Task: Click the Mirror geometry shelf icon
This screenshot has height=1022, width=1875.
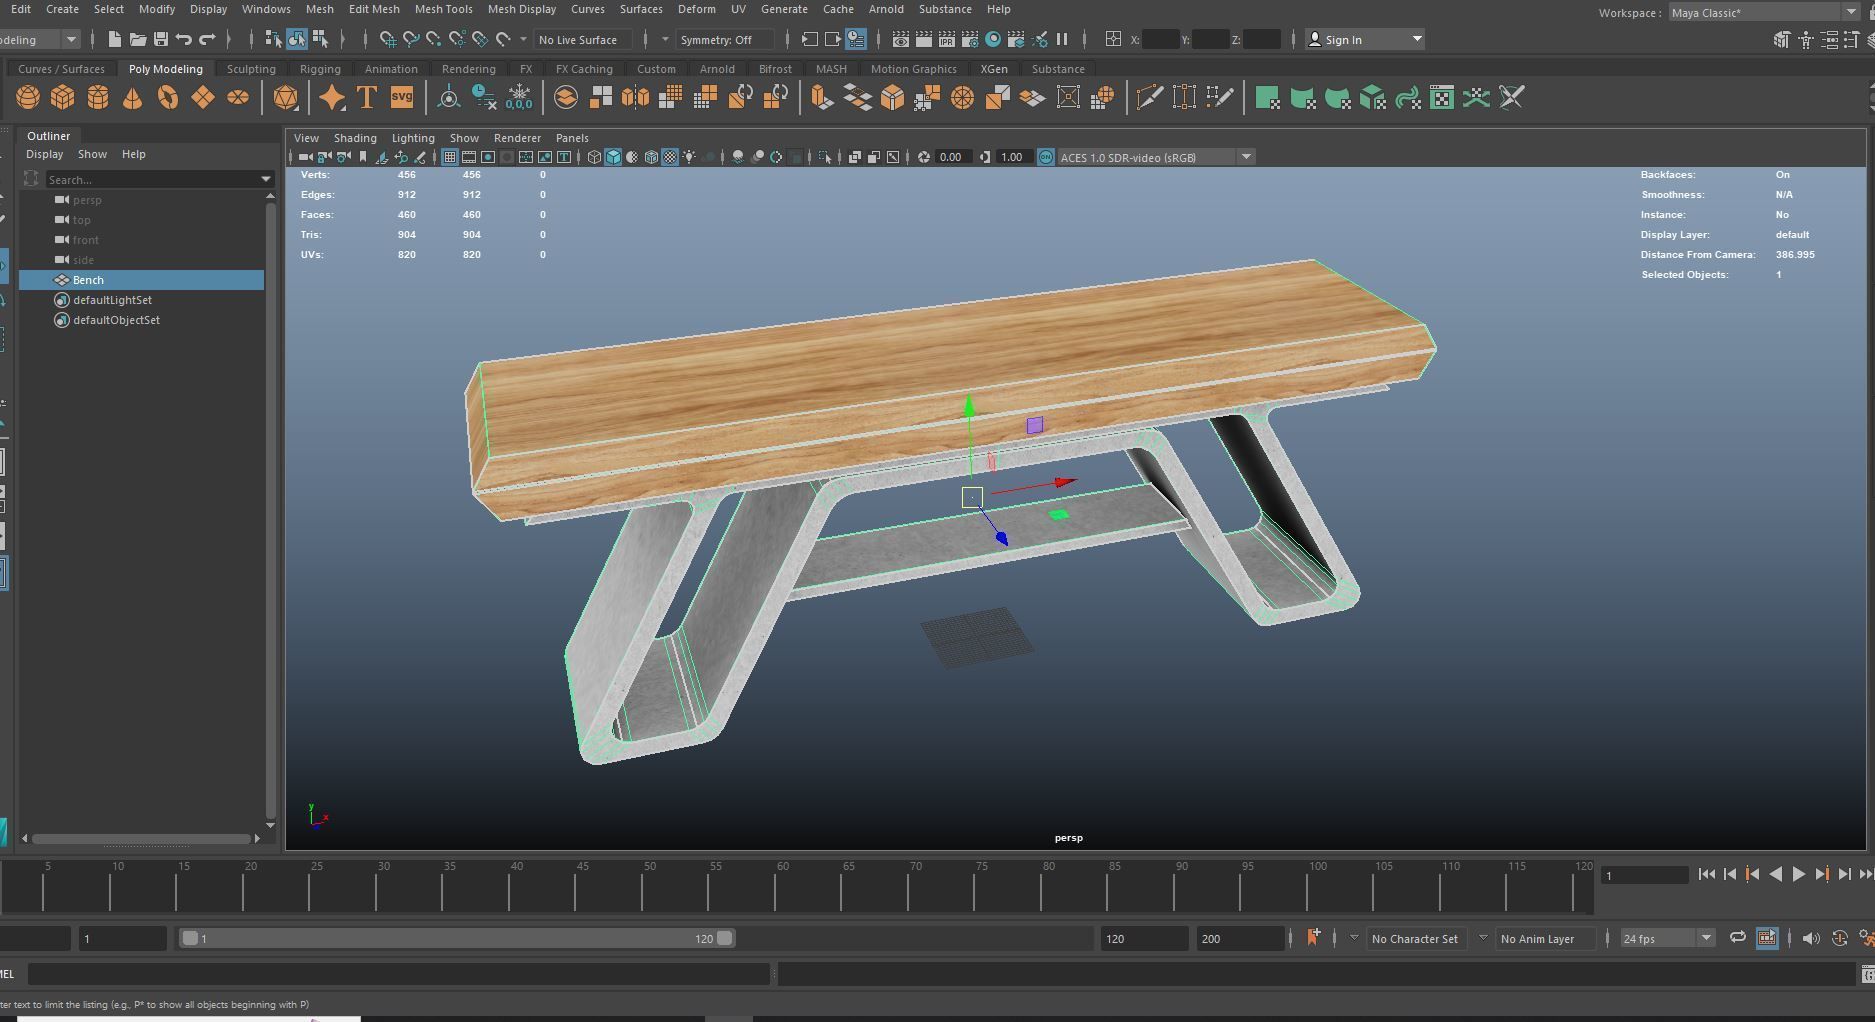Action: (636, 98)
